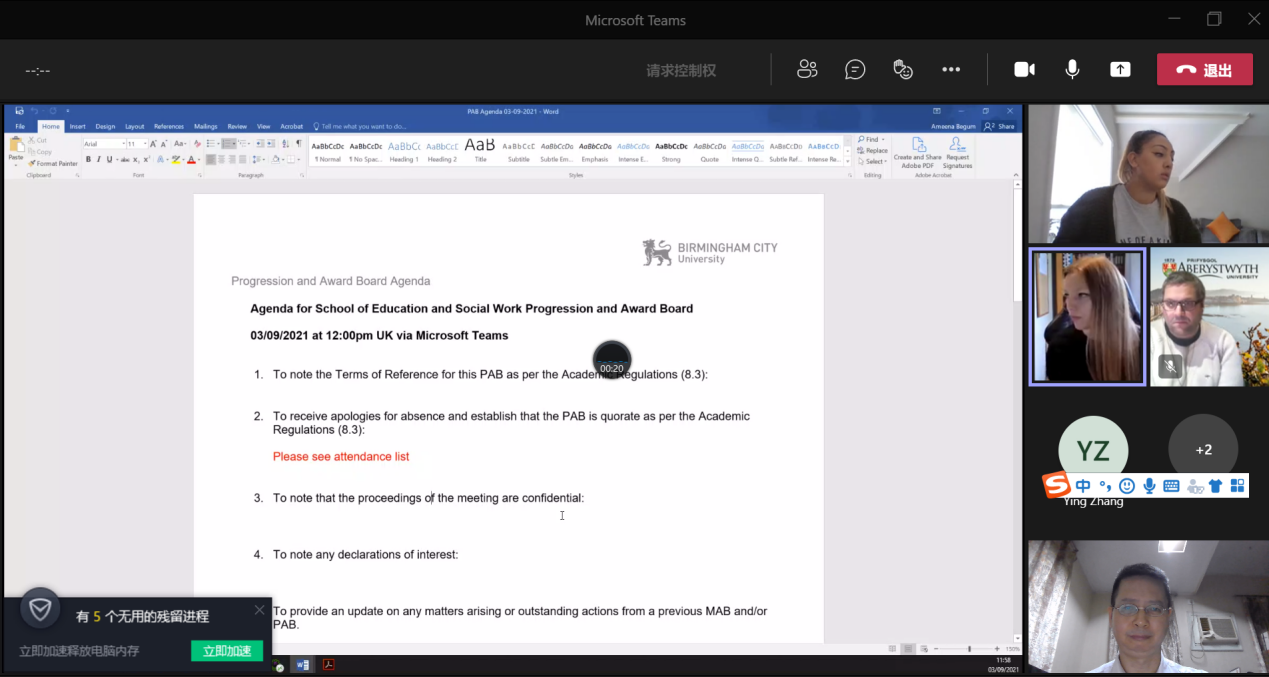Screen dimensions: 1269x677
Task: Click Find in the Editing group
Action: pyautogui.click(x=871, y=139)
